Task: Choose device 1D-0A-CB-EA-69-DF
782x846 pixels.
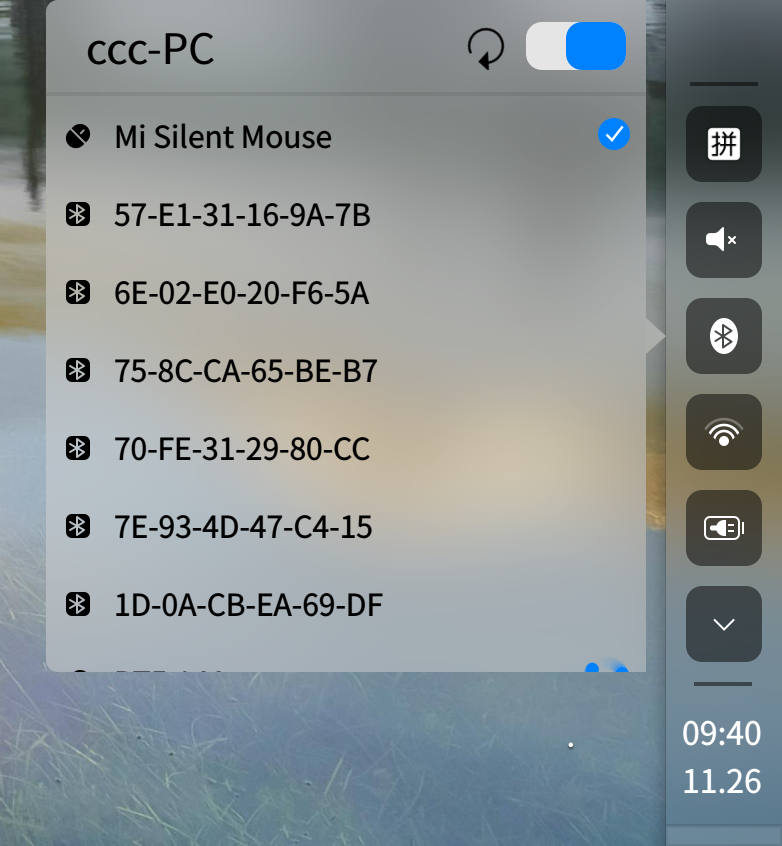Action: (249, 605)
